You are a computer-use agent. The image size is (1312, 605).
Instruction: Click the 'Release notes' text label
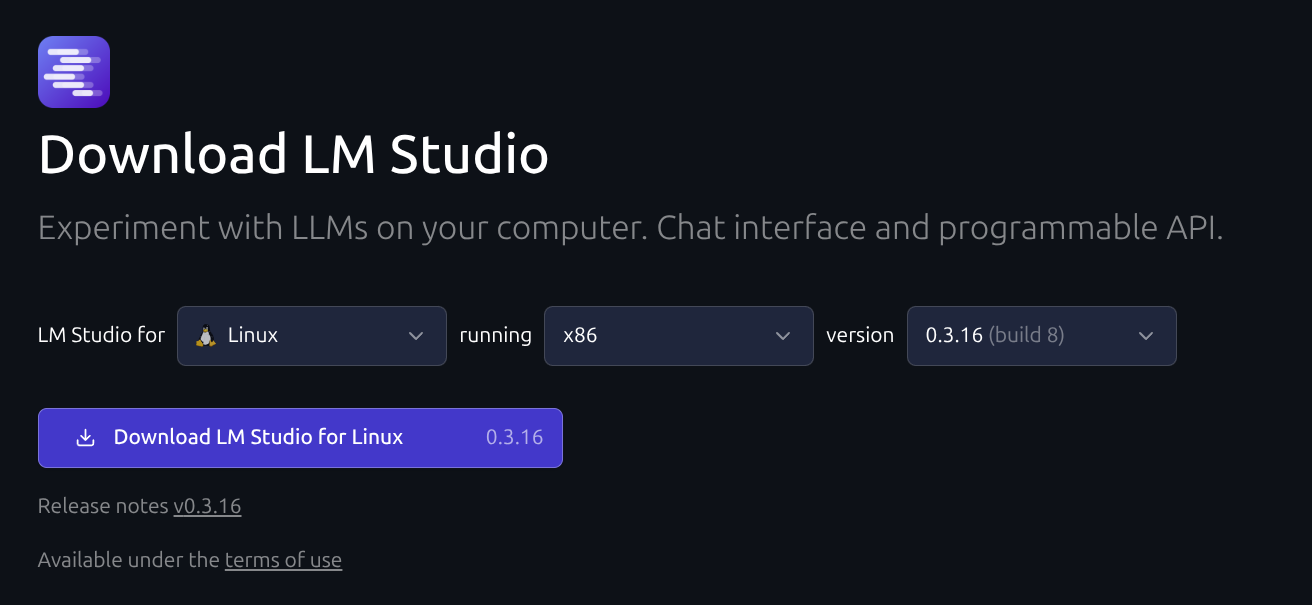pos(103,506)
